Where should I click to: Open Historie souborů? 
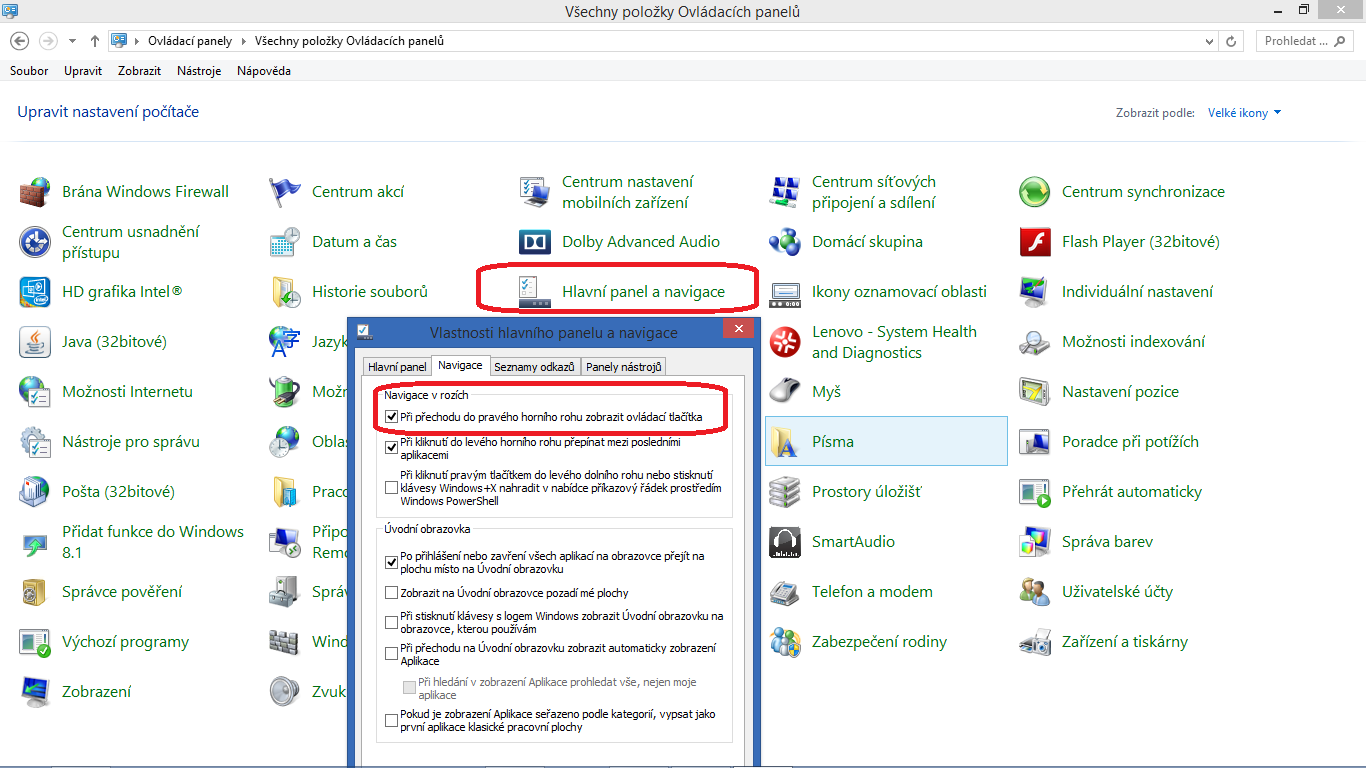[x=349, y=292]
